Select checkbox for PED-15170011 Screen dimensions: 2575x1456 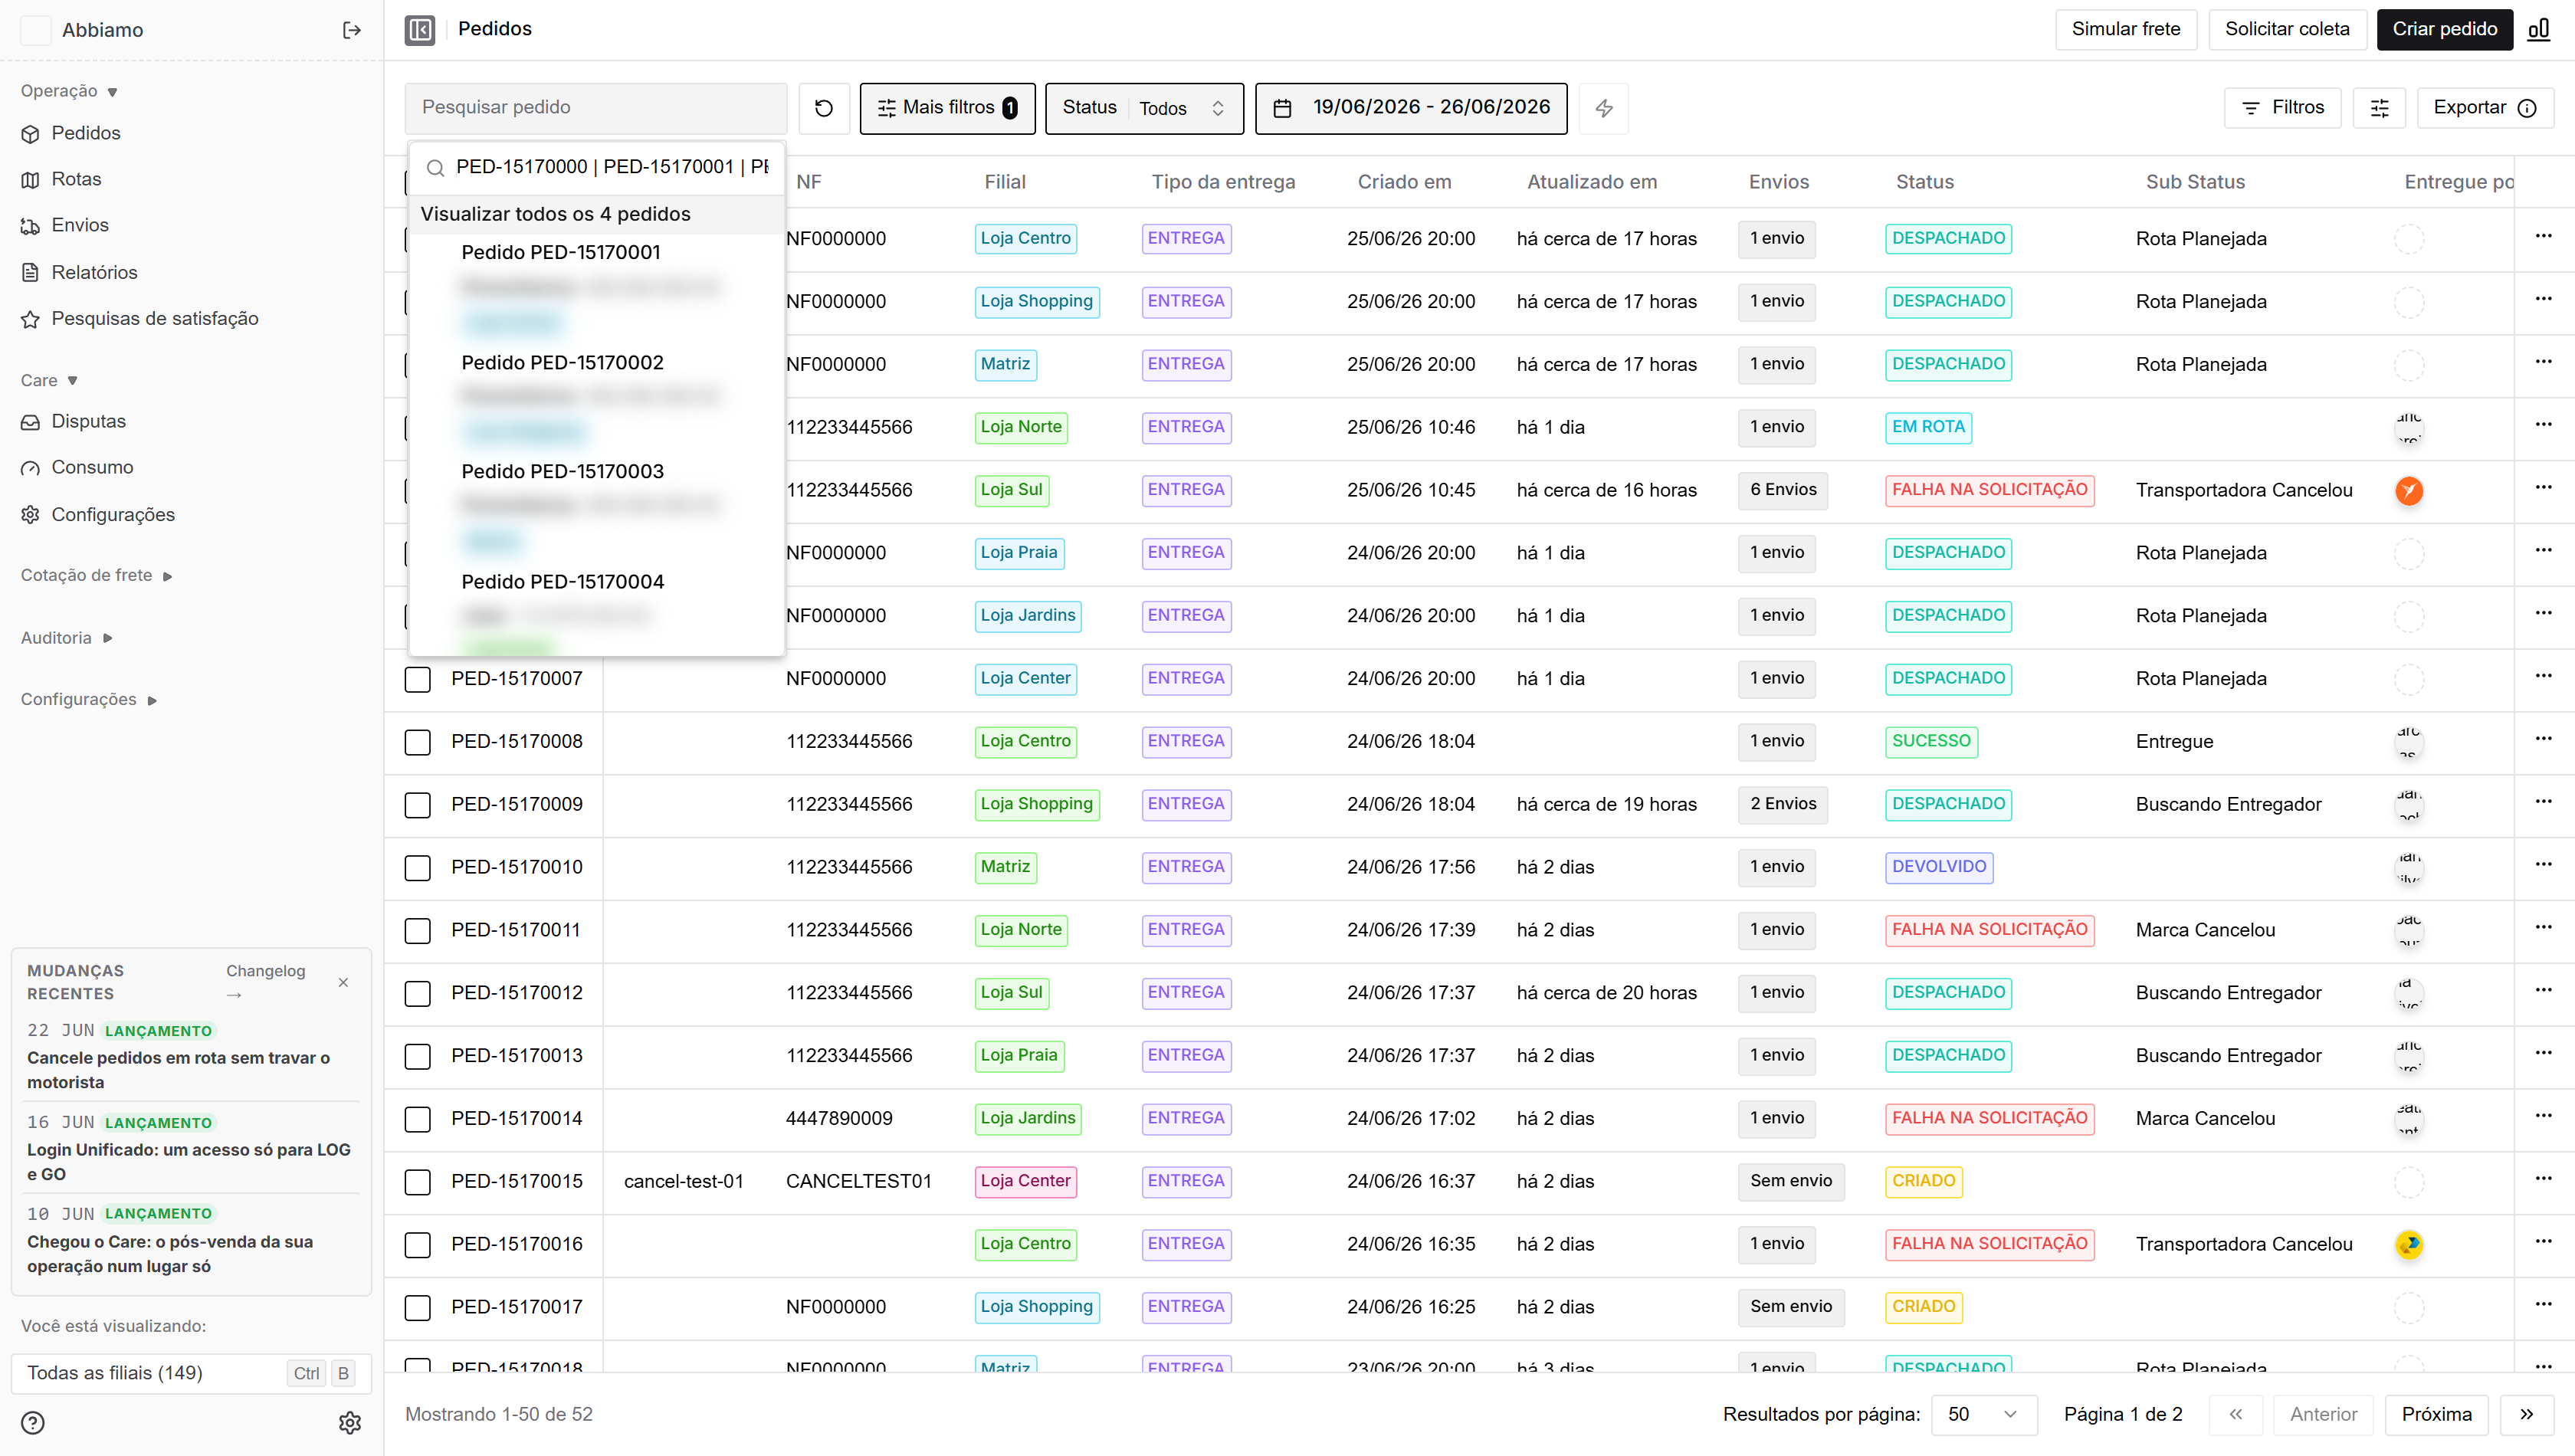418,931
